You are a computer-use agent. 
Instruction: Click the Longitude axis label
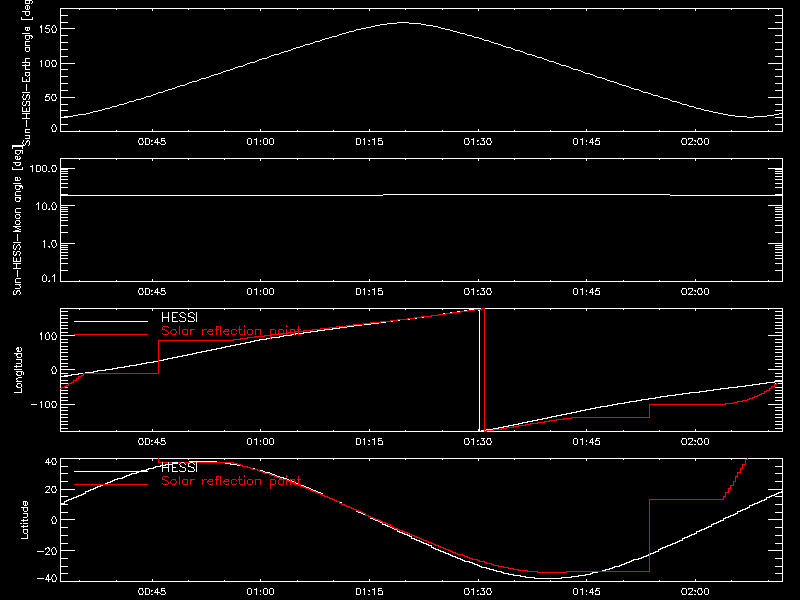(18, 370)
